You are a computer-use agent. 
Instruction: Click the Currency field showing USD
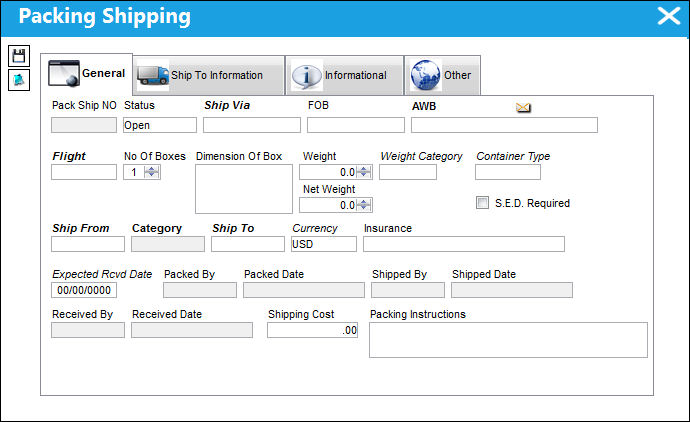(x=324, y=244)
